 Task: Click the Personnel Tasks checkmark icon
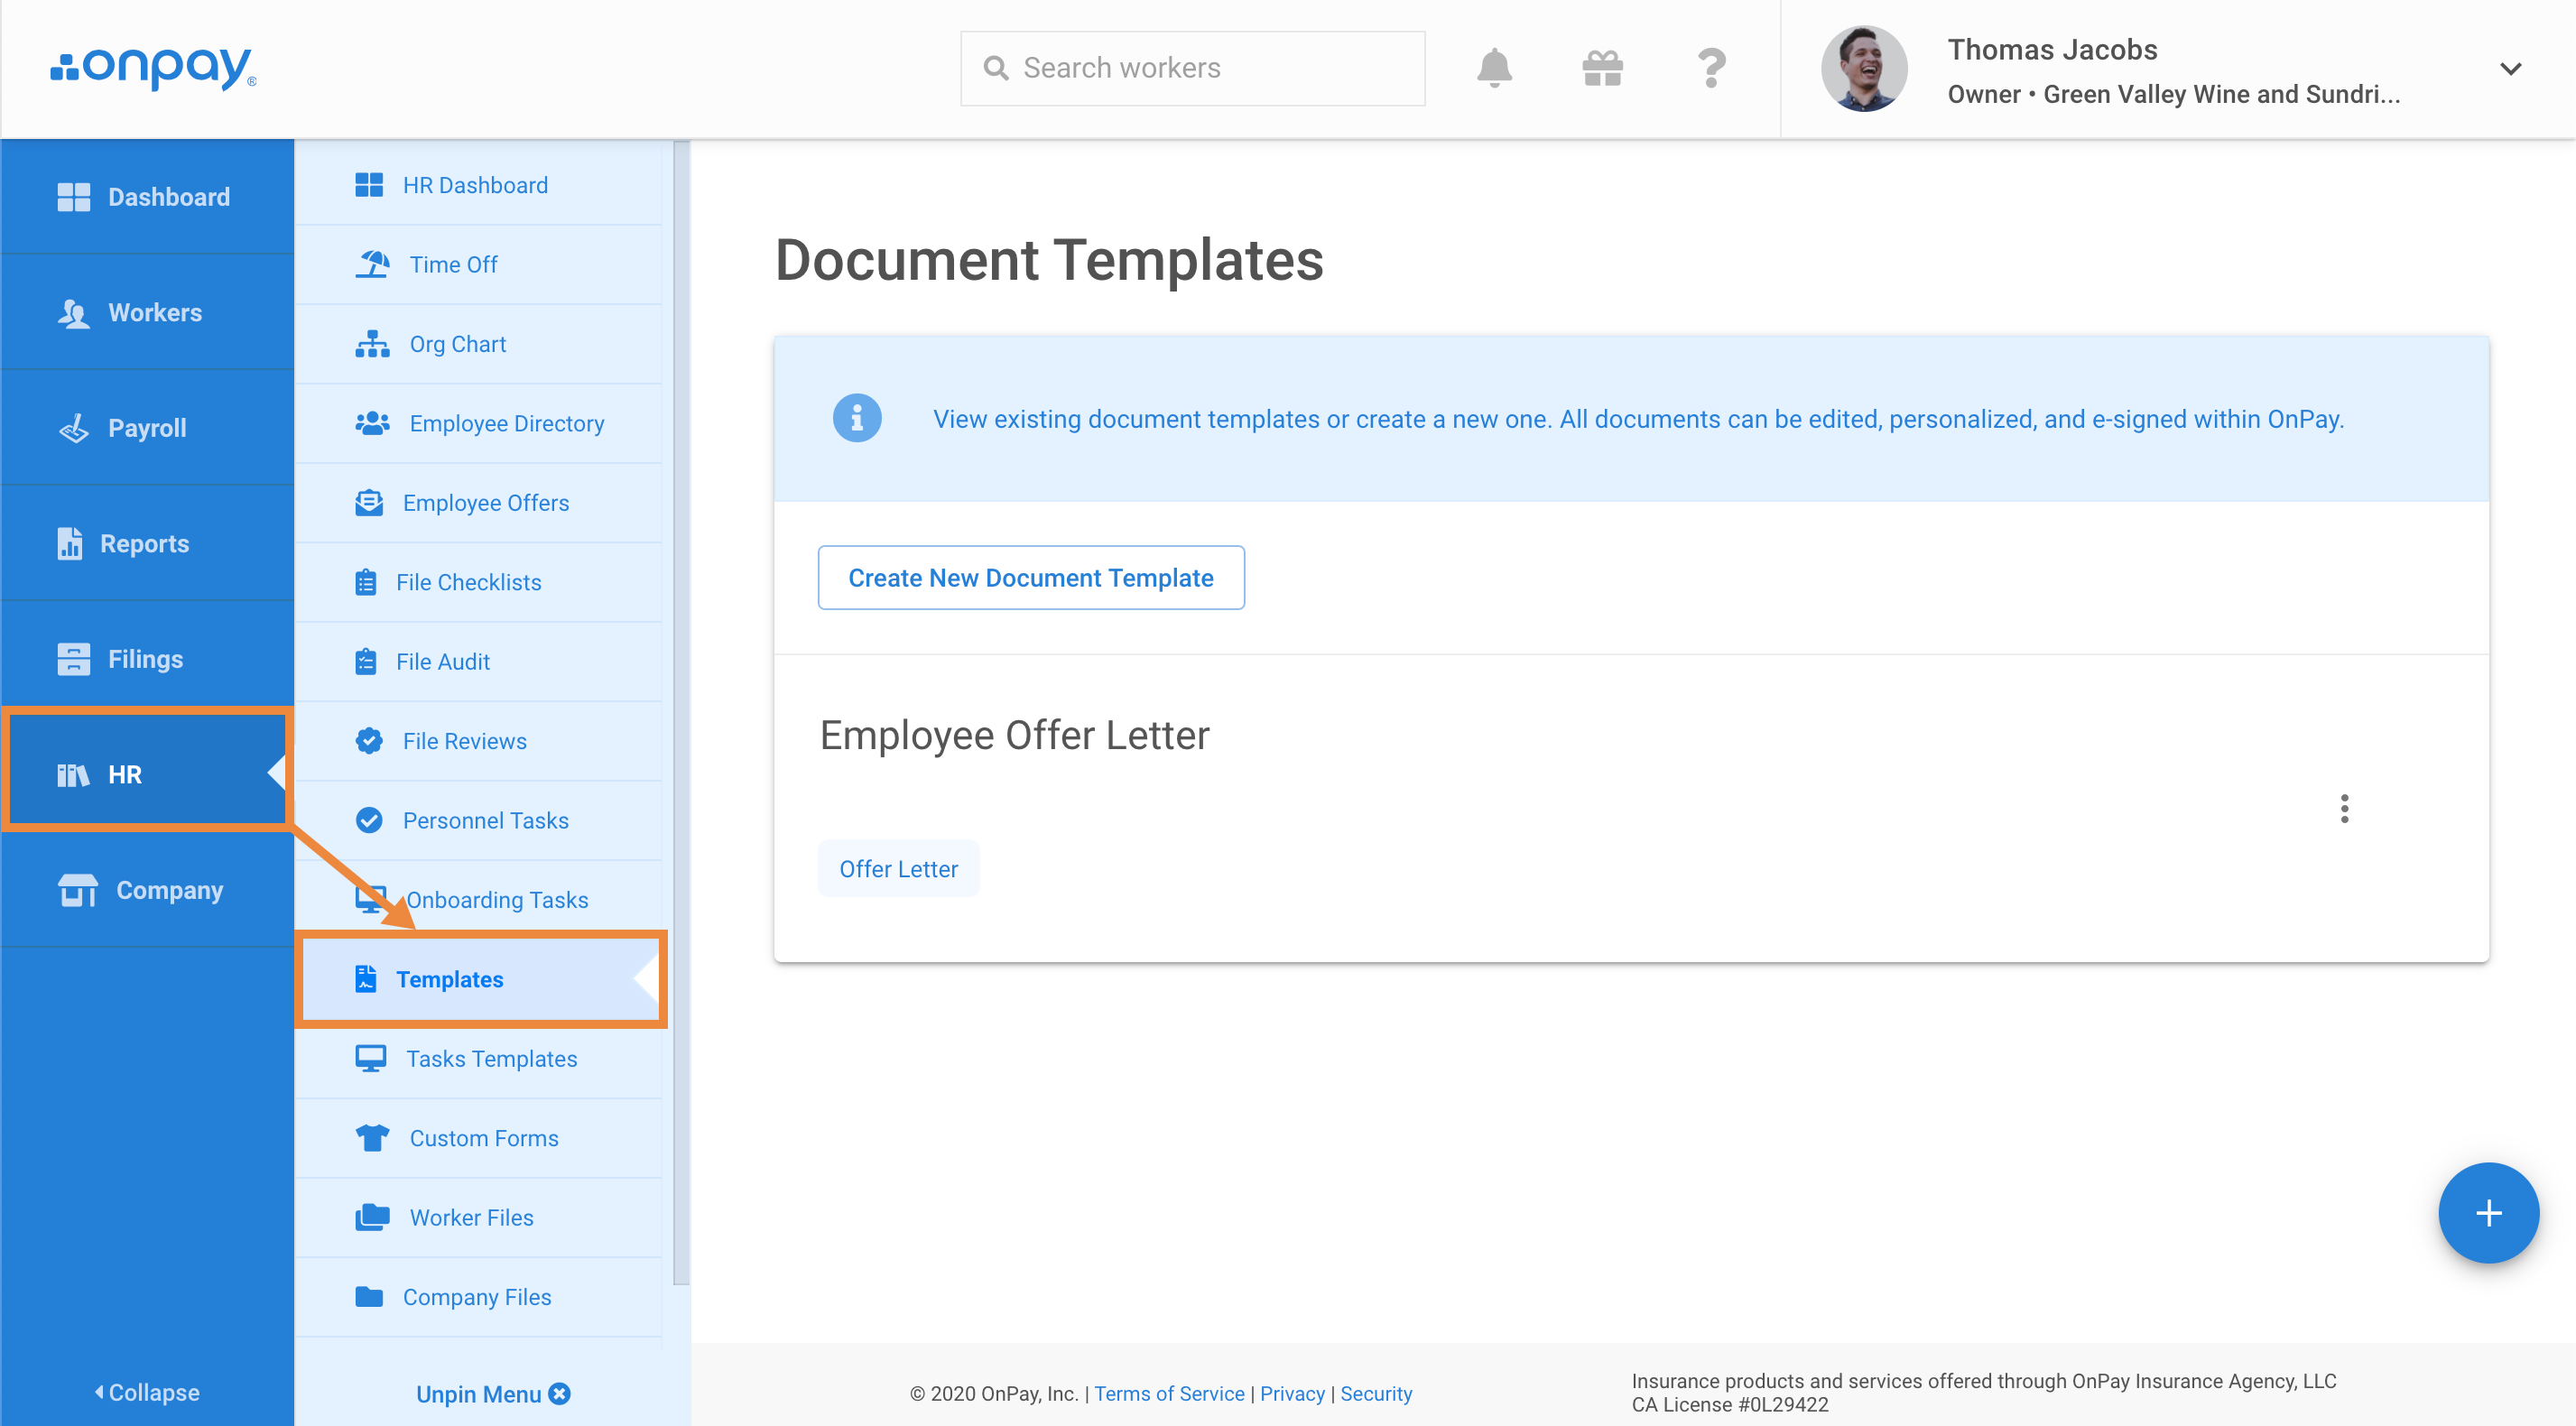pos(369,820)
